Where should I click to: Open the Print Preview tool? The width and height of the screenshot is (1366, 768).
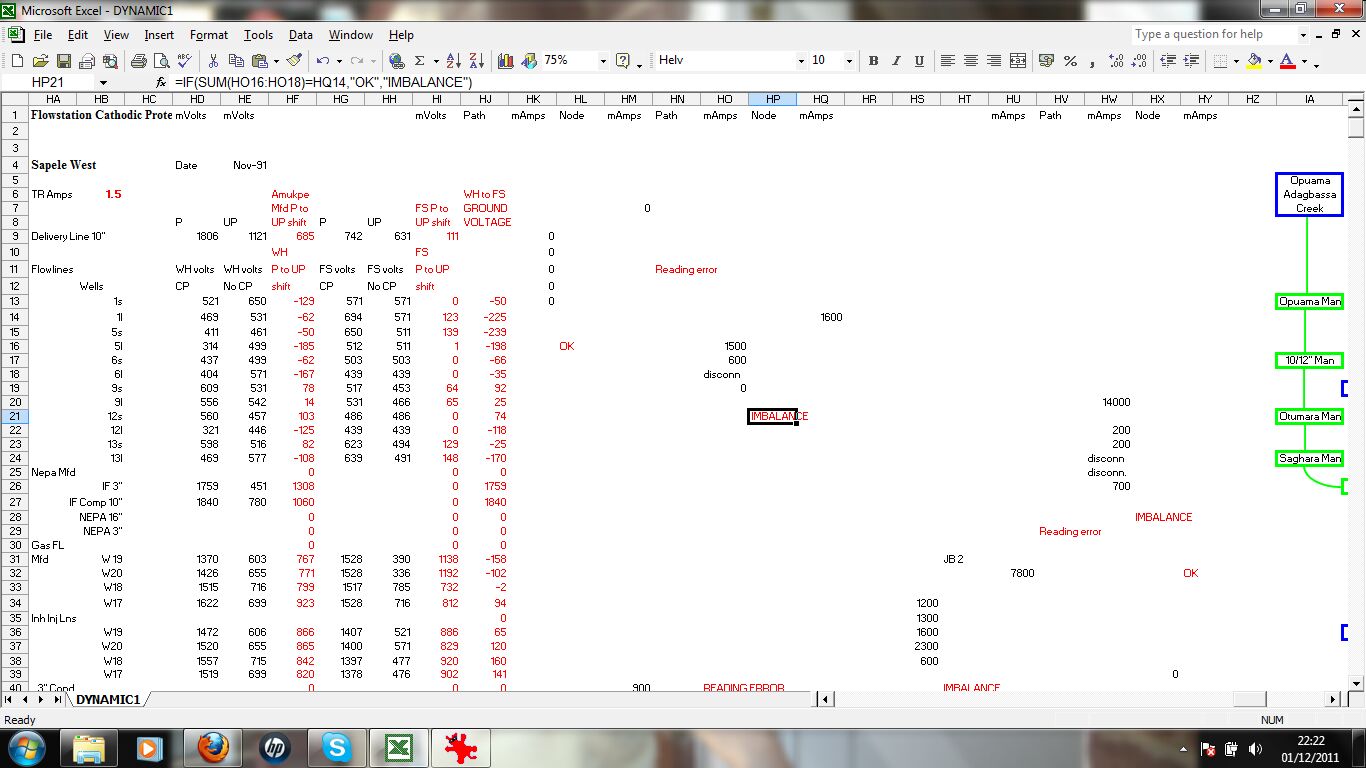[160, 61]
